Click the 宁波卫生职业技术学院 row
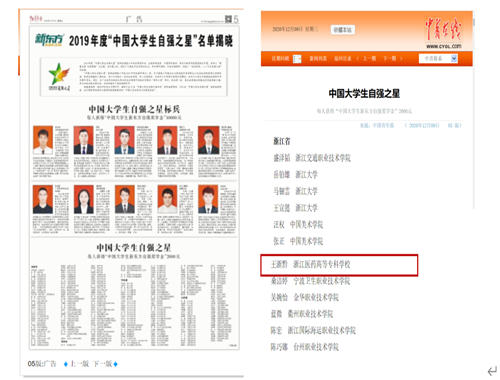 310,281
